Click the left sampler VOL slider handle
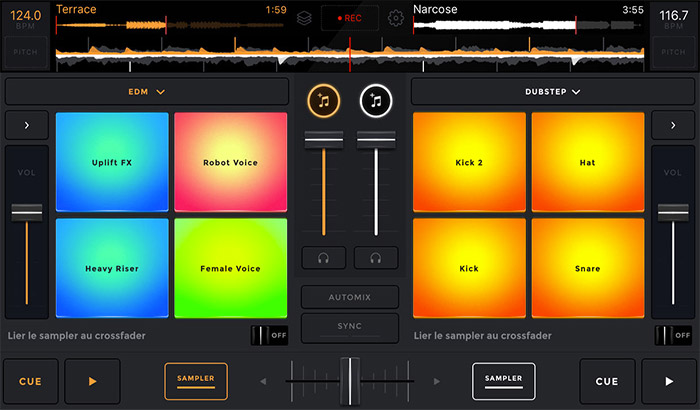 [x=27, y=213]
